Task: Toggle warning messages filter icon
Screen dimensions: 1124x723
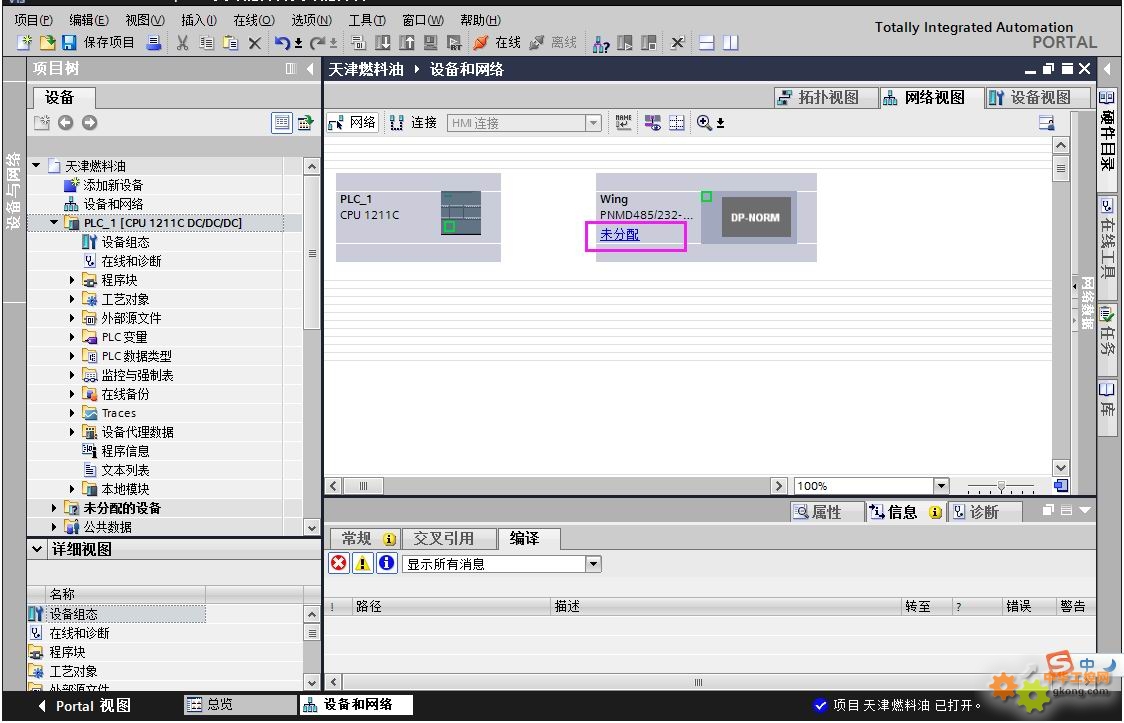Action: coord(363,563)
